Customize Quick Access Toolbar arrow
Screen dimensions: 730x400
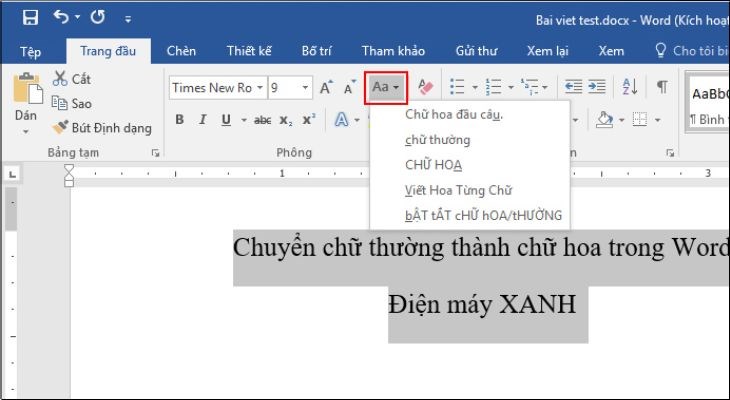pos(128,19)
